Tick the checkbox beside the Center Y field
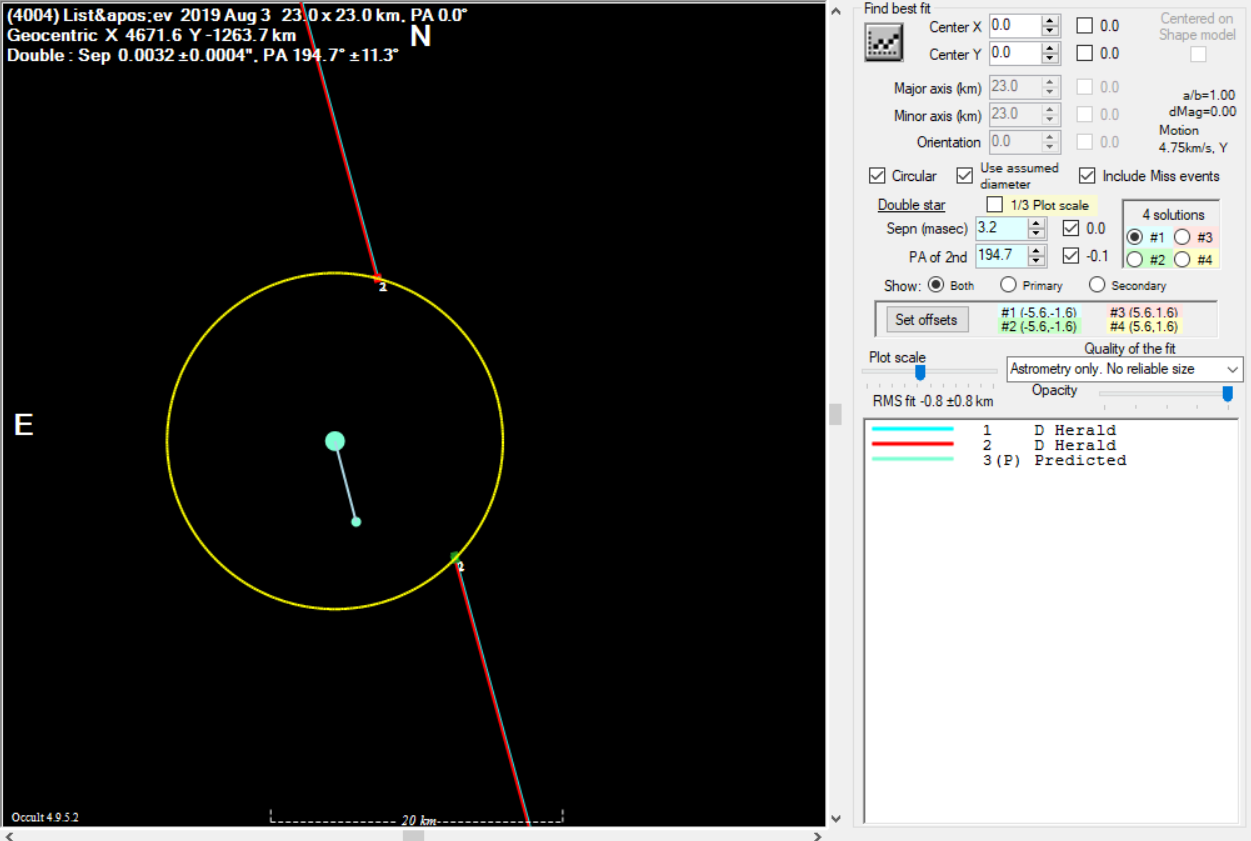Viewport: 1251px width, 841px height. click(1084, 53)
